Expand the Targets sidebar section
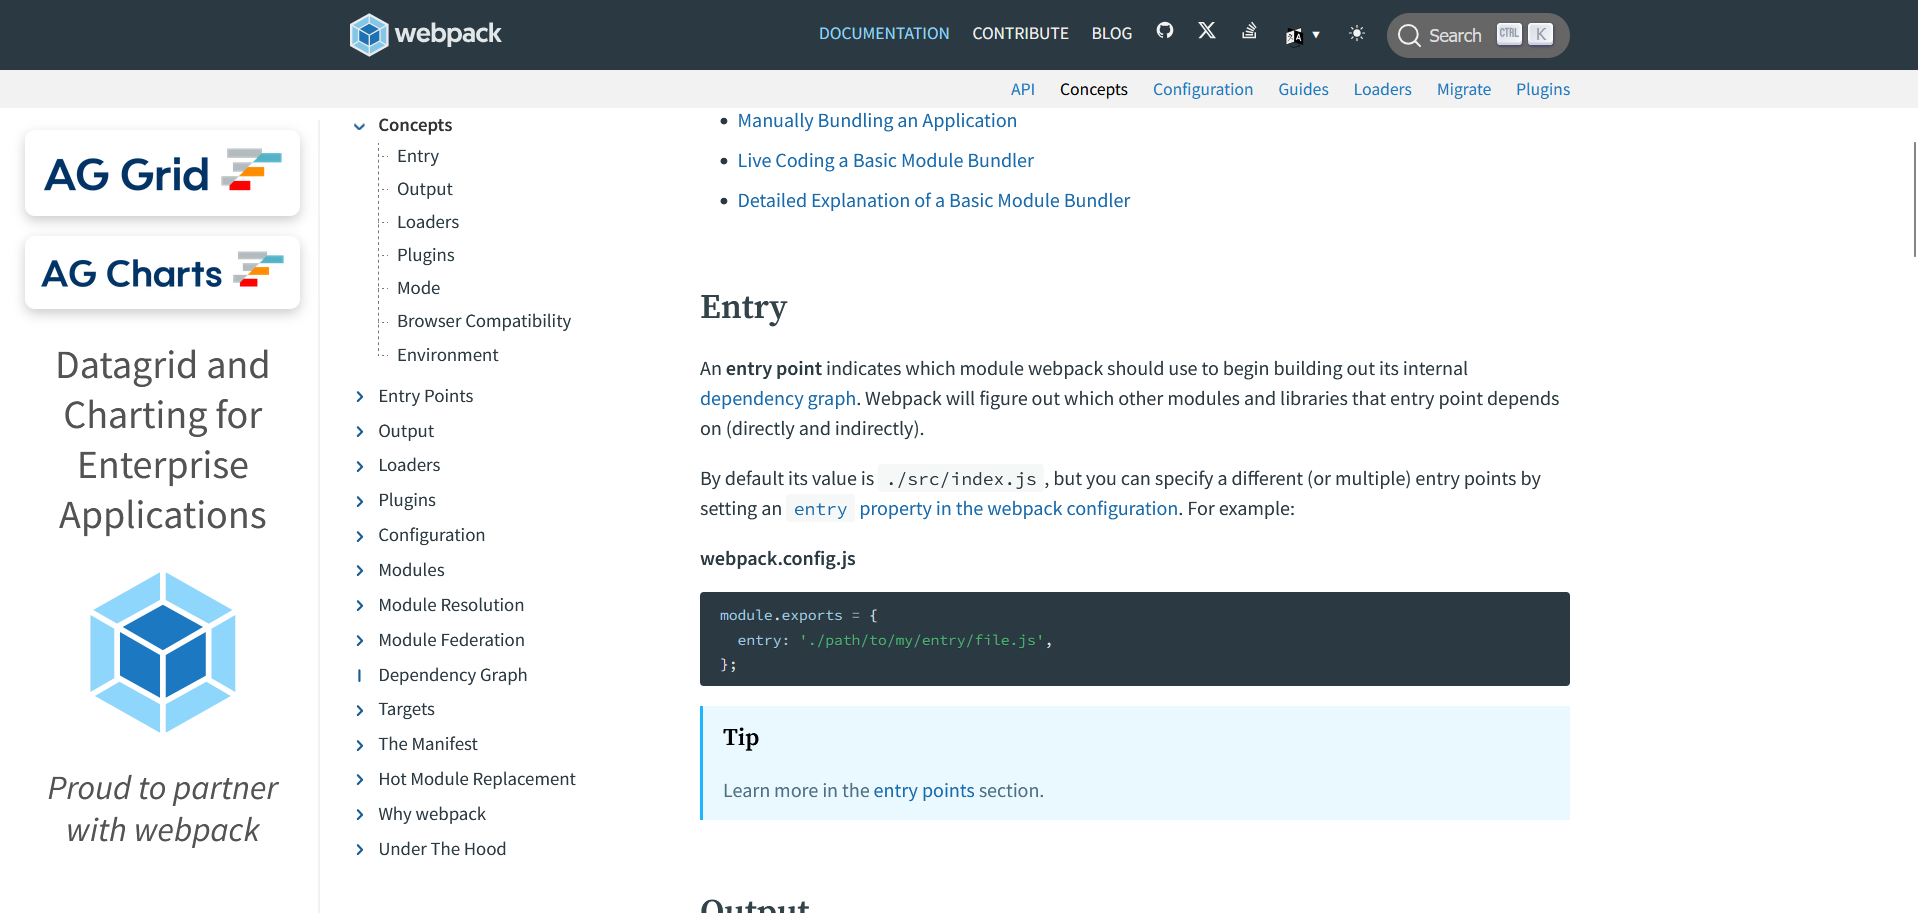 tap(360, 710)
